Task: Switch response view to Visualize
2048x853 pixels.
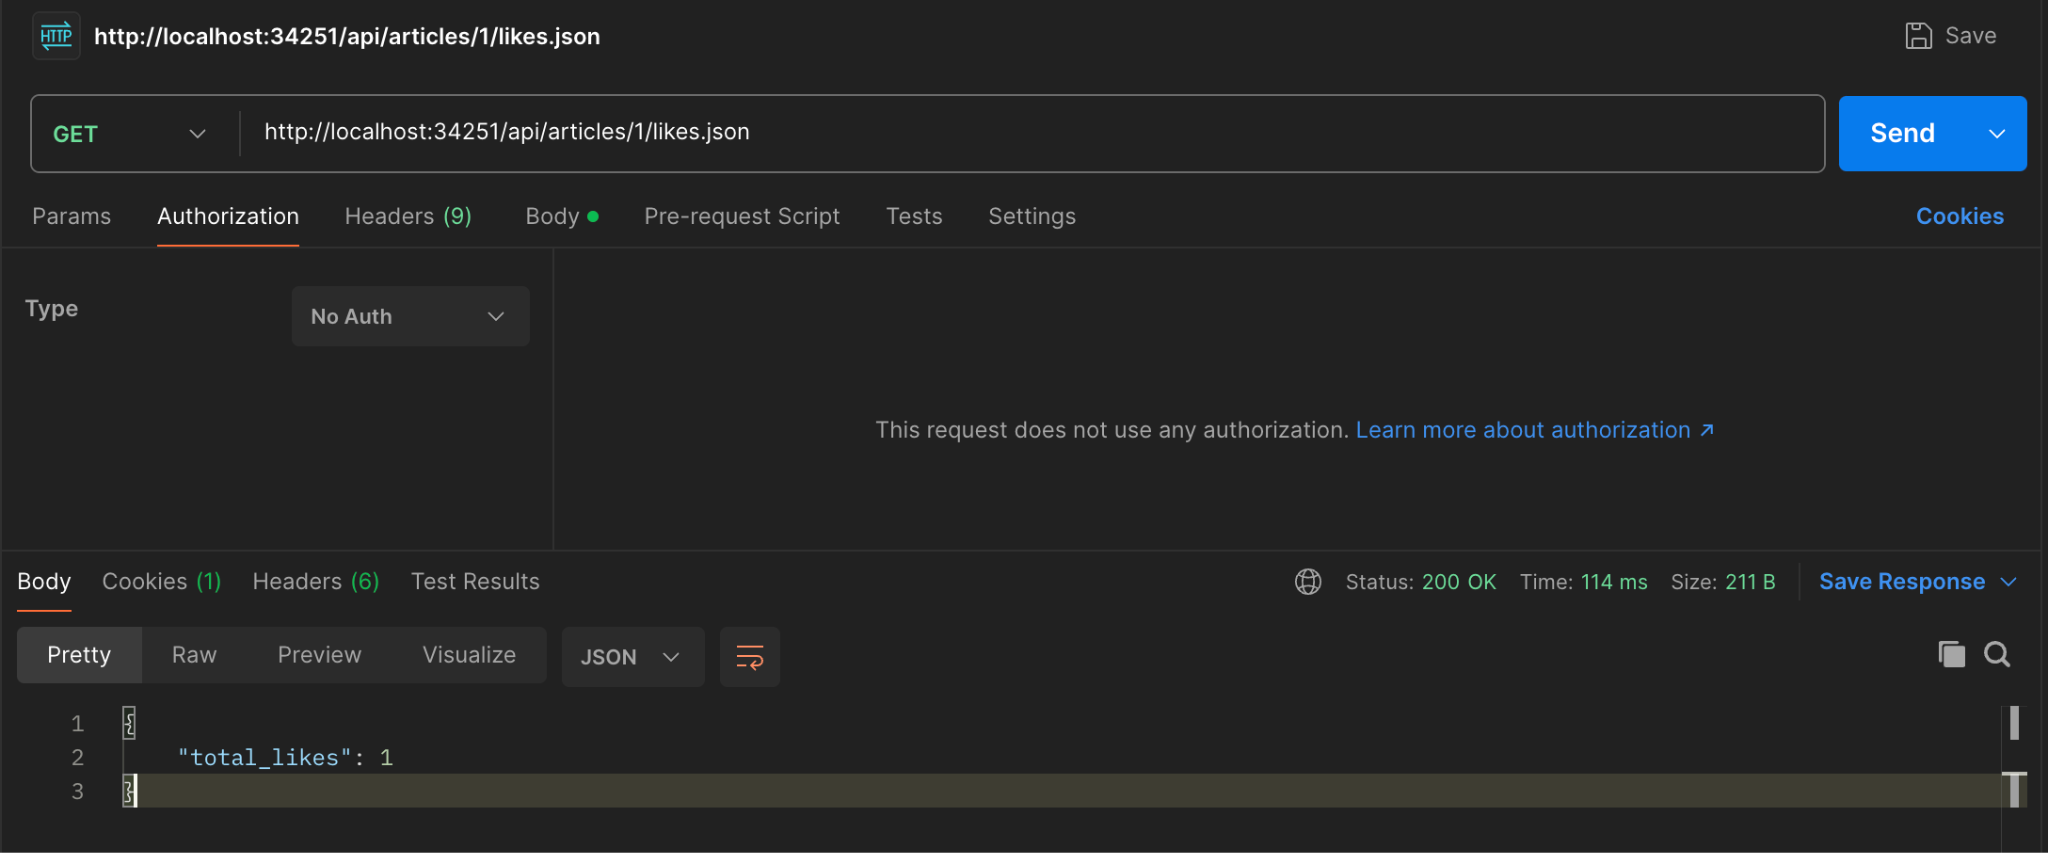Action: [x=469, y=656]
